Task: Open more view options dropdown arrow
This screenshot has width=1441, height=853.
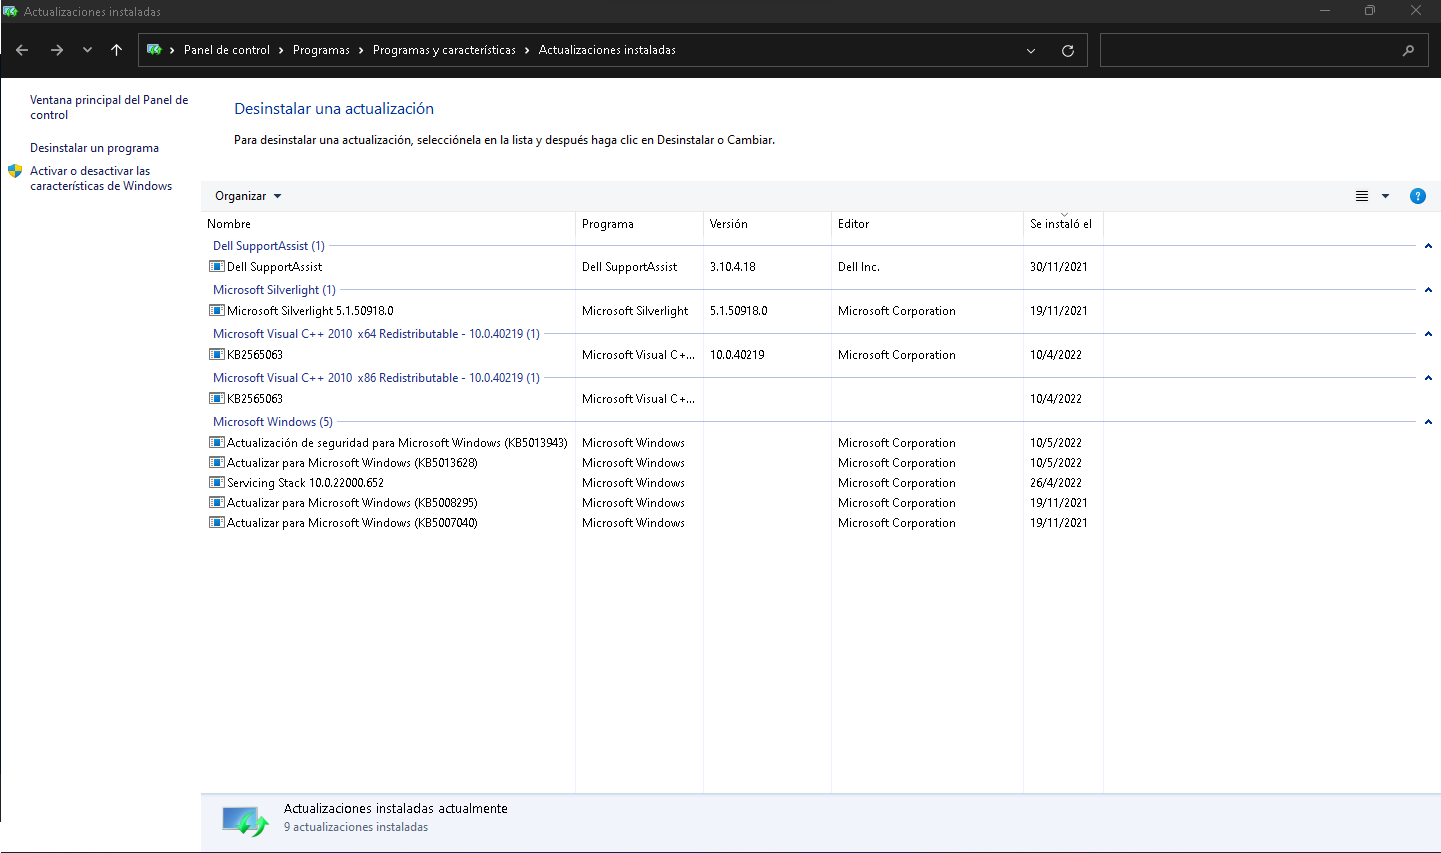Action: pyautogui.click(x=1385, y=196)
